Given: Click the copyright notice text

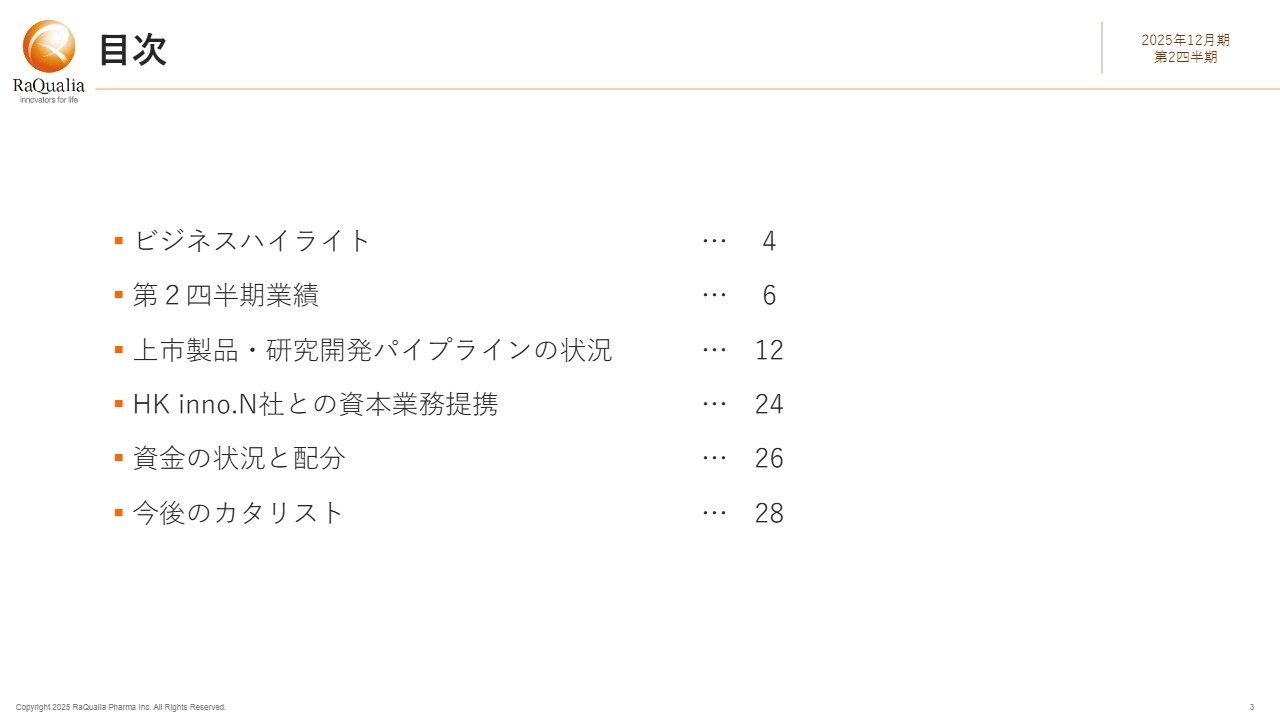Looking at the screenshot, I should (x=121, y=707).
